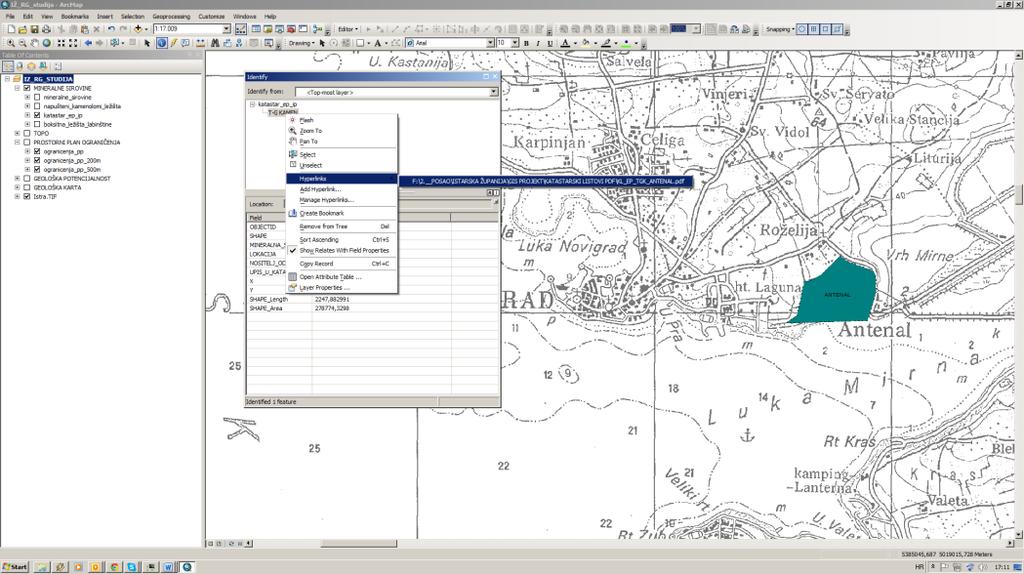Go back to previous extent arrow

88,43
